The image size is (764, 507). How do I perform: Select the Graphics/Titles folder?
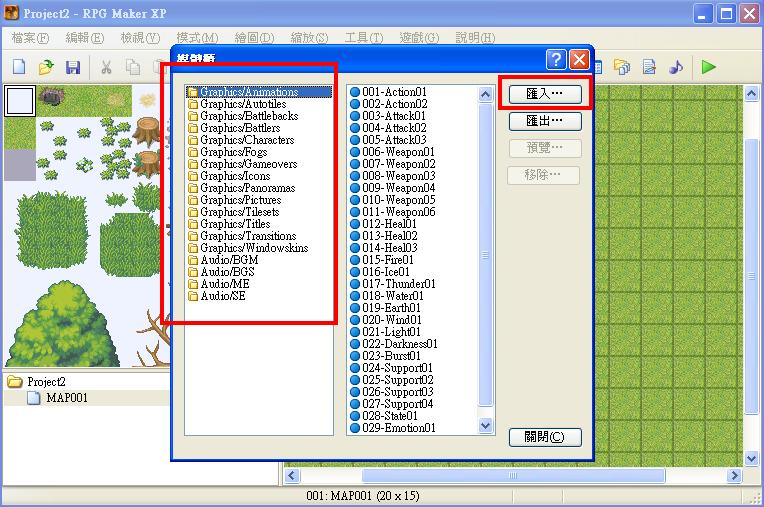pyautogui.click(x=229, y=224)
